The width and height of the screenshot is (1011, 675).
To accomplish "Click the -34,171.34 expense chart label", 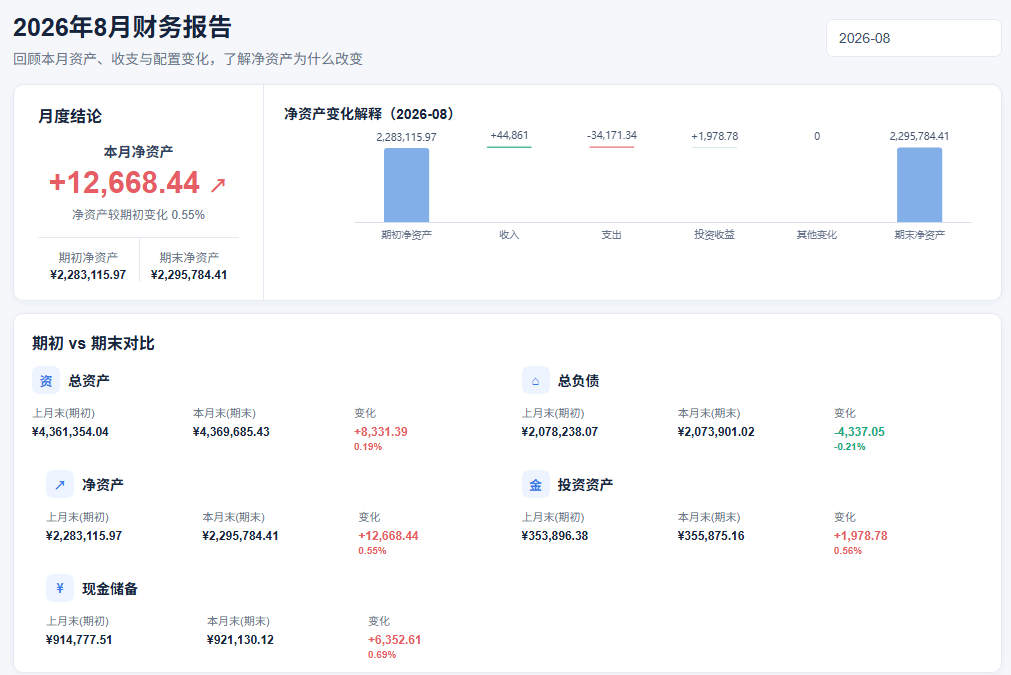I will click(x=612, y=135).
